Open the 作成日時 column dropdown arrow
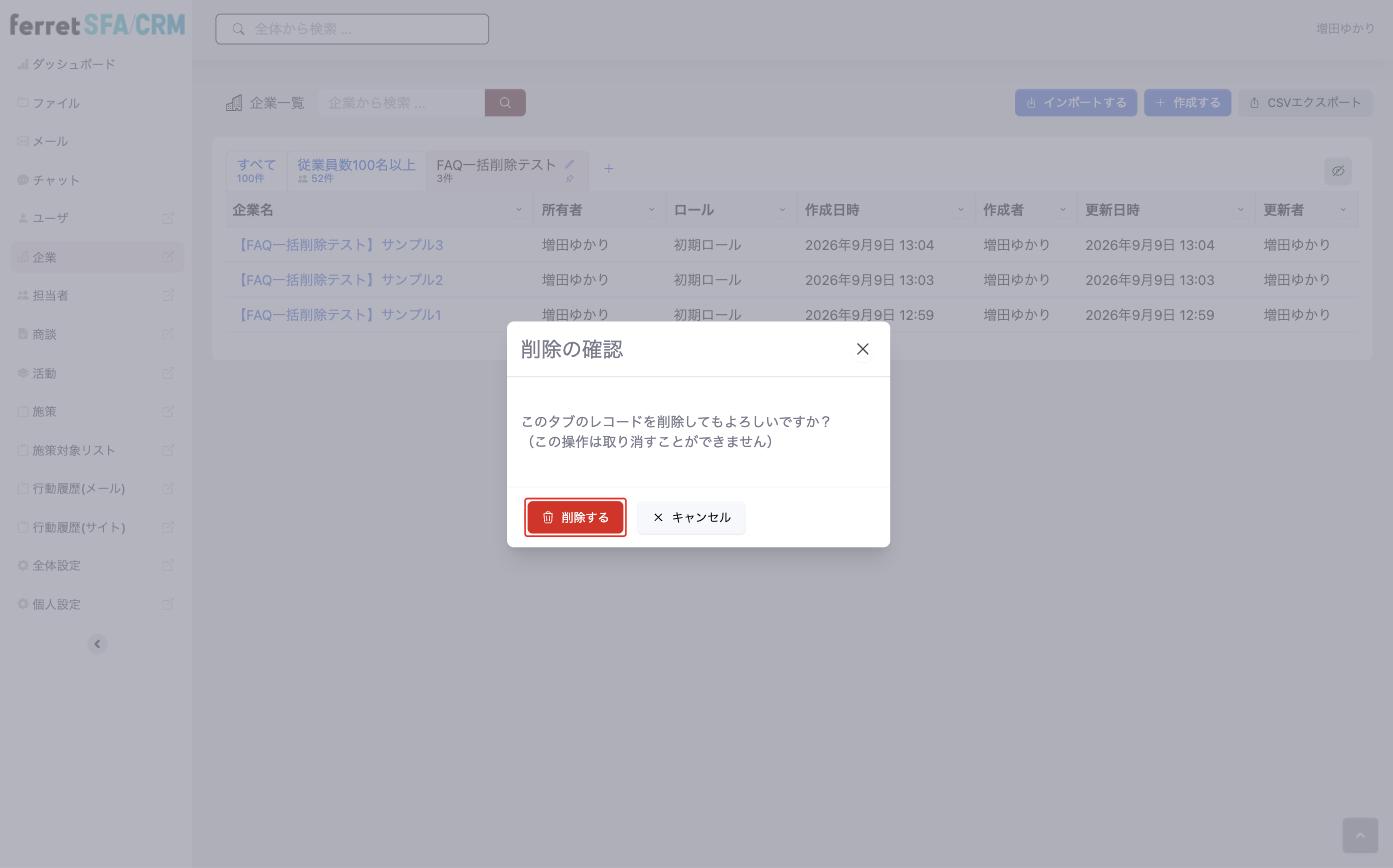This screenshot has height=868, width=1393. point(960,210)
